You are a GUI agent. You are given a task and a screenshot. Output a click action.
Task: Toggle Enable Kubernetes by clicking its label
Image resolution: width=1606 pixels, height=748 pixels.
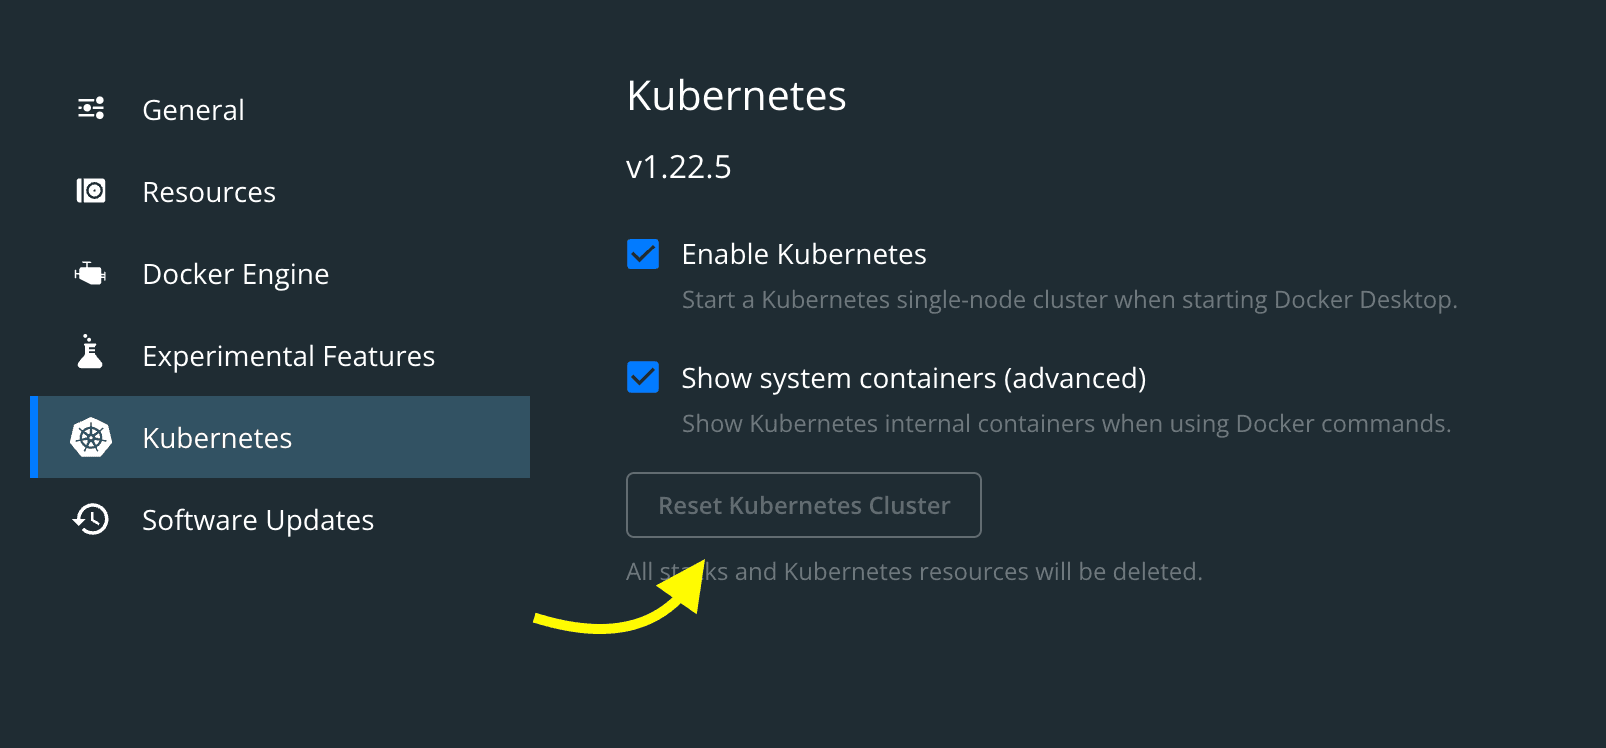[803, 254]
